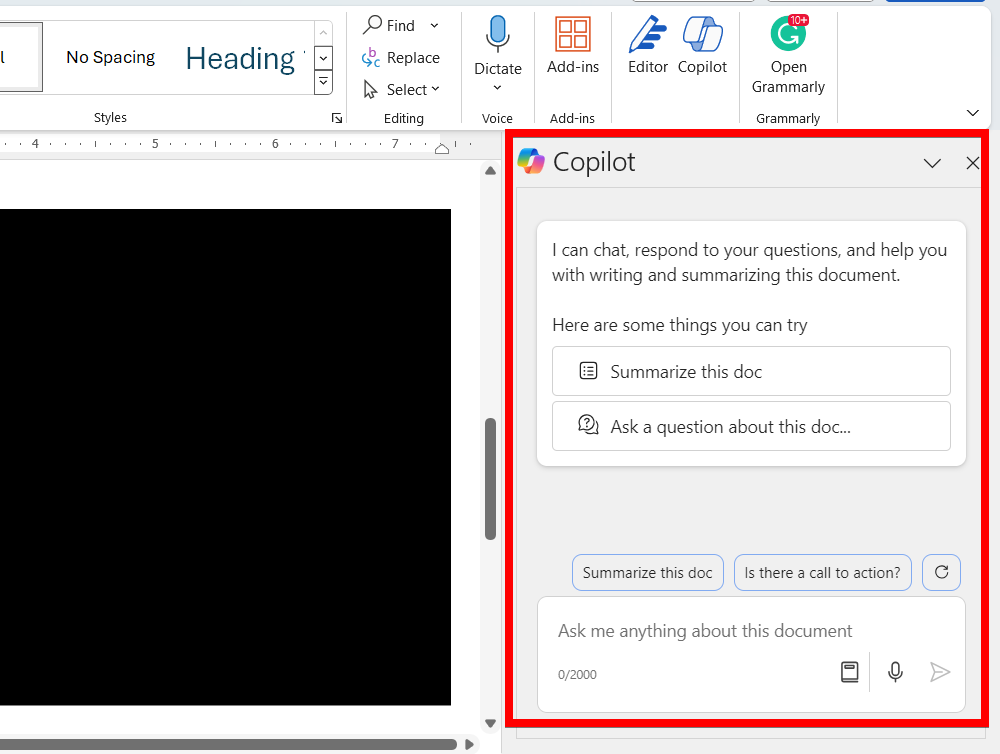Click the document scroll-down arrow
This screenshot has width=1000, height=754.
[490, 723]
